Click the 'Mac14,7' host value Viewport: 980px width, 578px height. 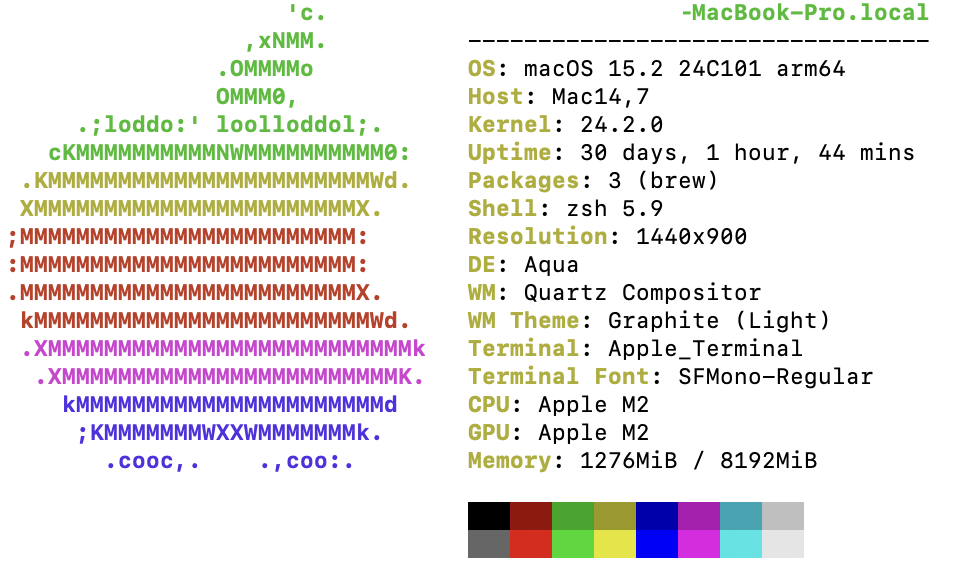click(601, 97)
